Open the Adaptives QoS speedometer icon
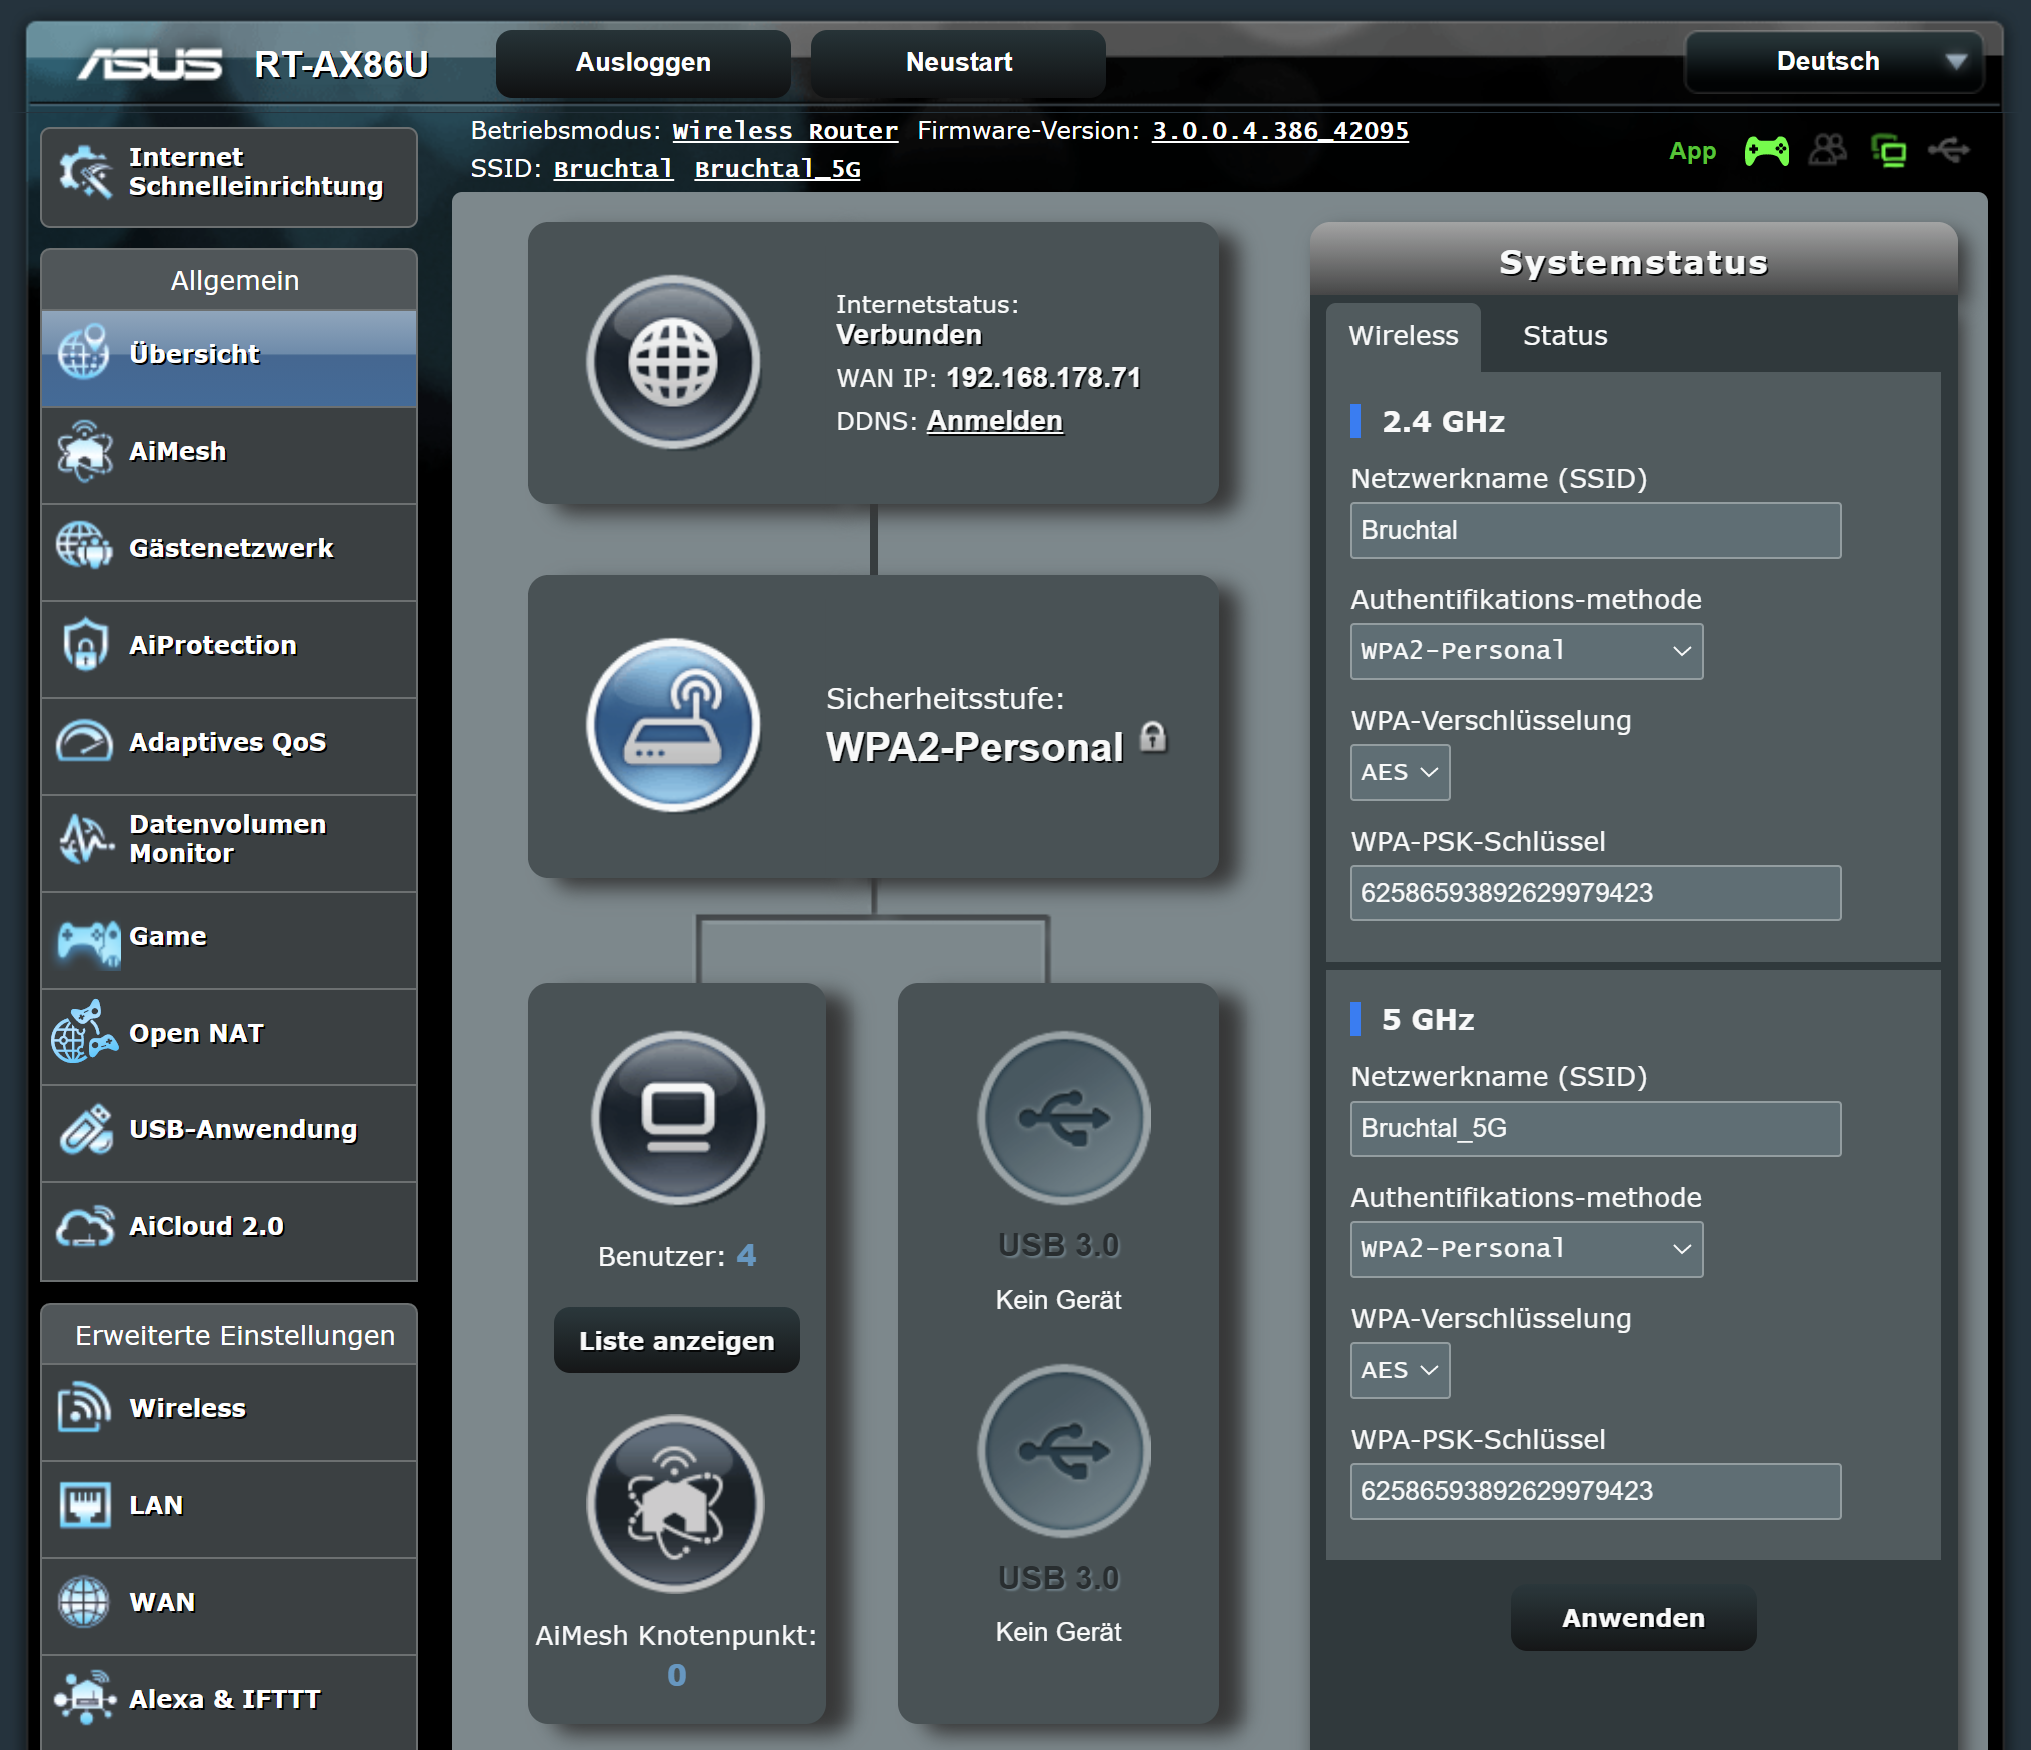This screenshot has height=1750, width=2031. [x=86, y=742]
